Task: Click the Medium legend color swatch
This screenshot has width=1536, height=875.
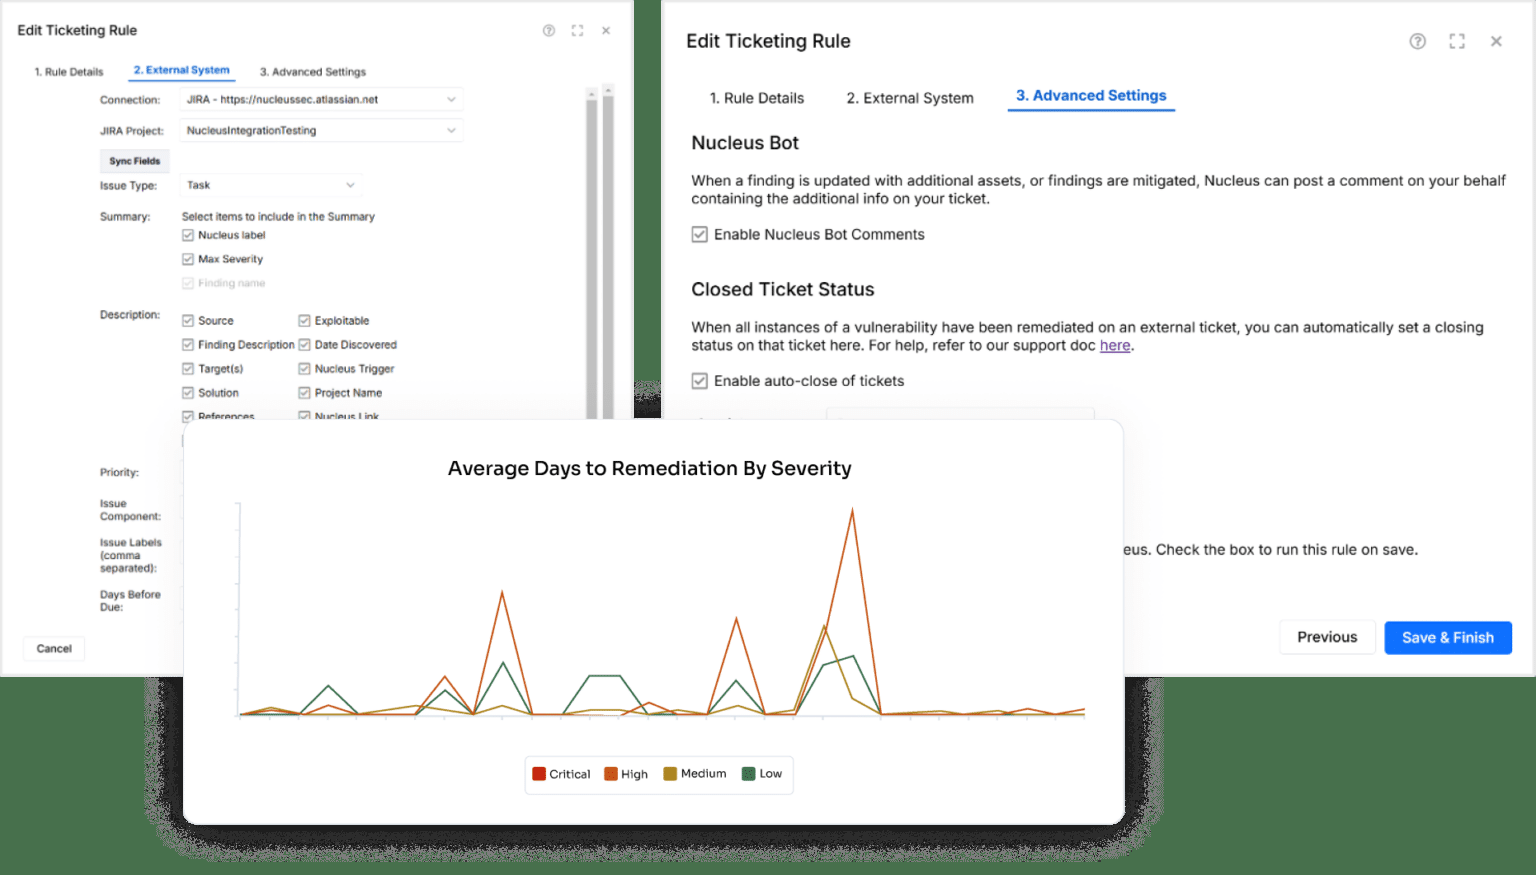Action: click(670, 774)
